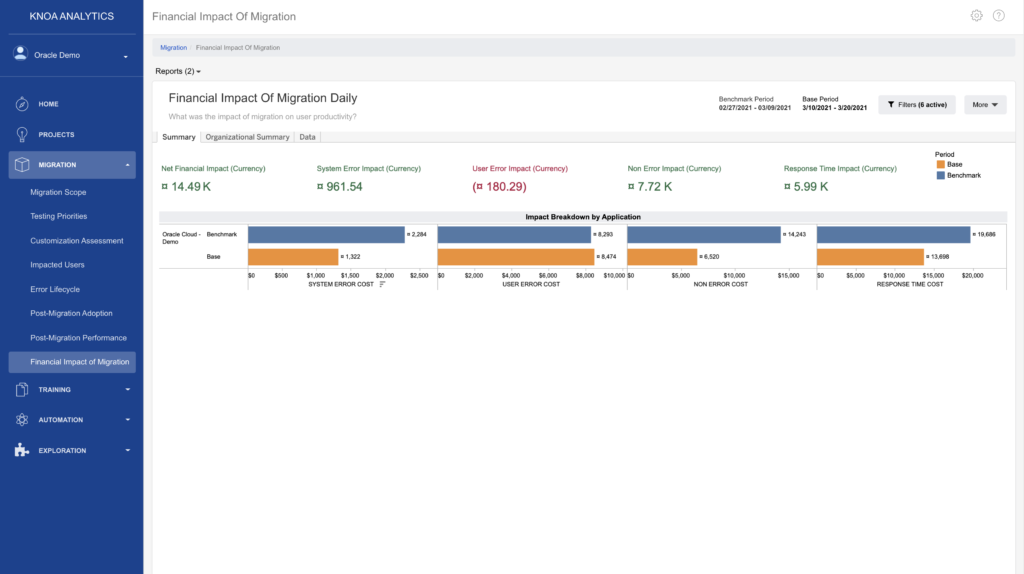Viewport: 1024px width, 574px height.
Task: Click the funnel icon in Filters button
Action: (891, 104)
